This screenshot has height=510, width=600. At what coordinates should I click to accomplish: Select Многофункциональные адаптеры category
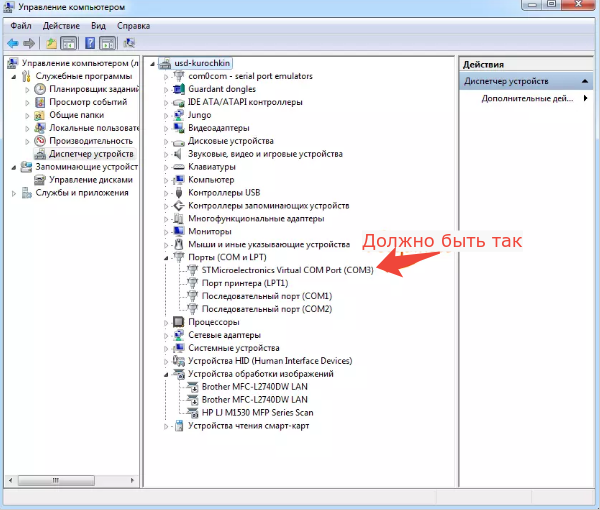256,219
